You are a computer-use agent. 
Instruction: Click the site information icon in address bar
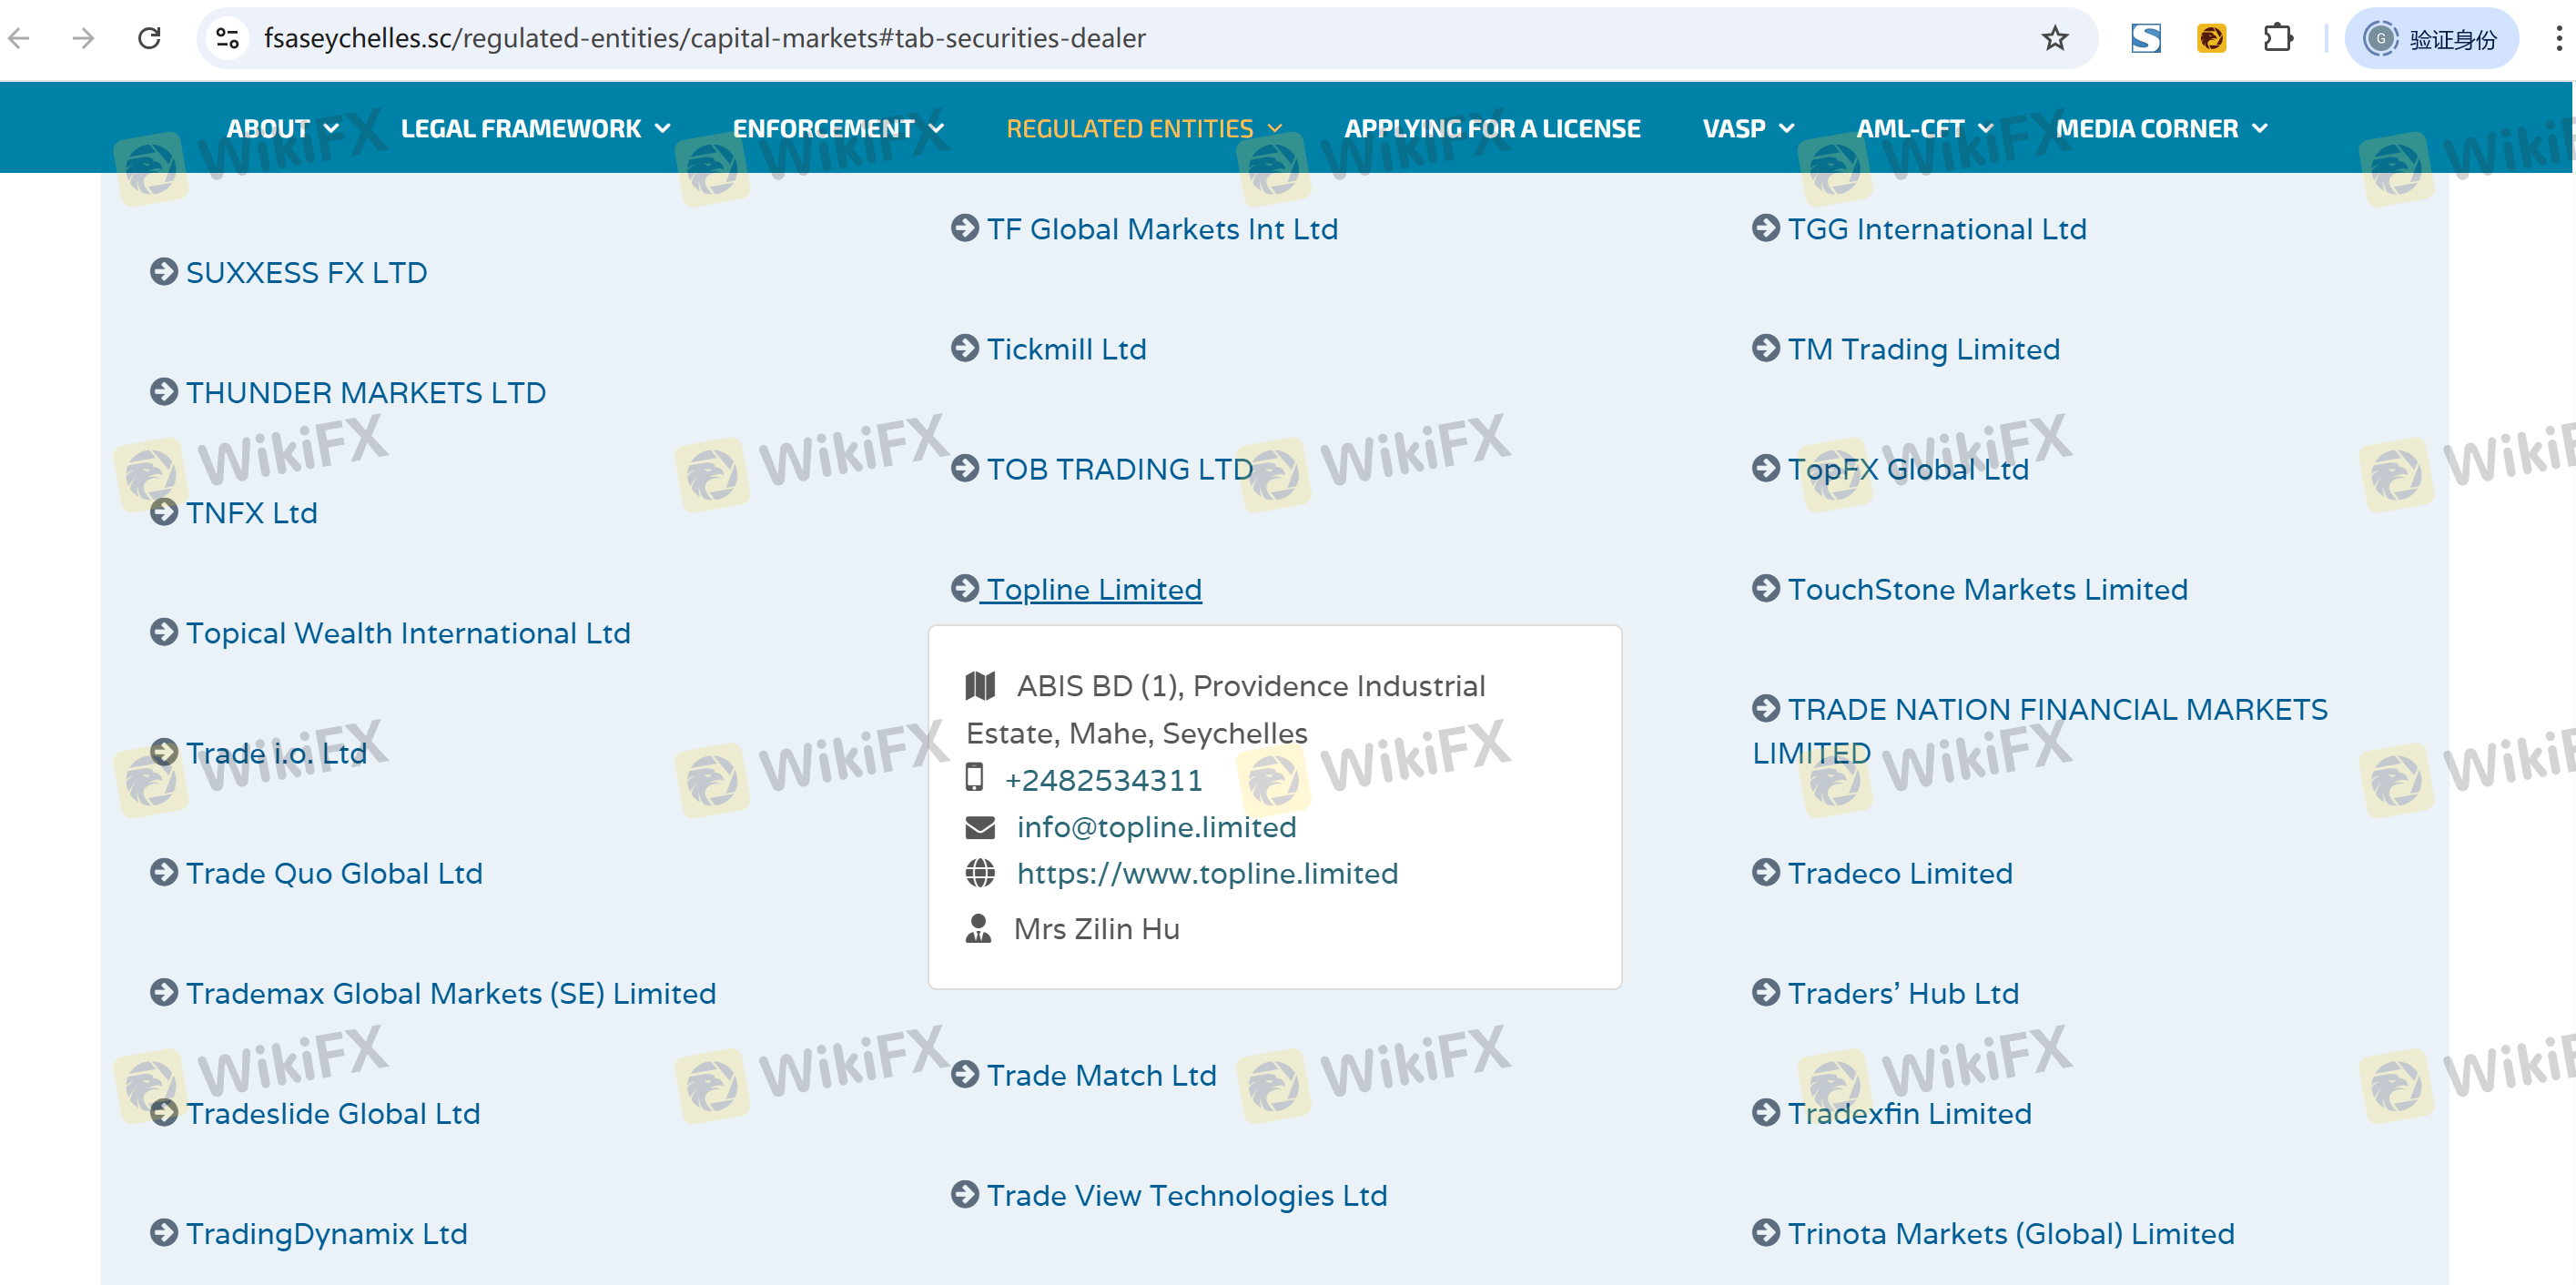[228, 38]
